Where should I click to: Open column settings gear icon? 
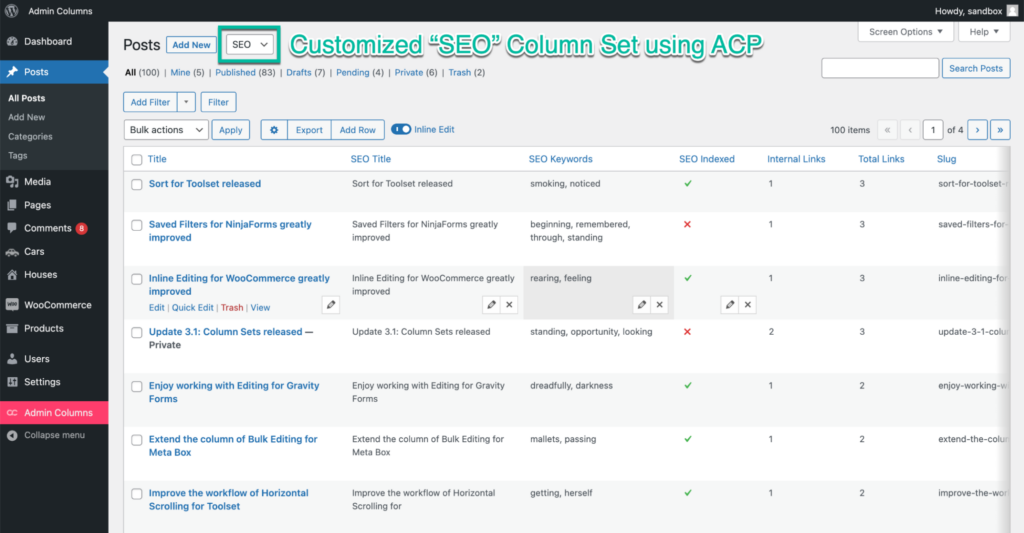(x=274, y=130)
